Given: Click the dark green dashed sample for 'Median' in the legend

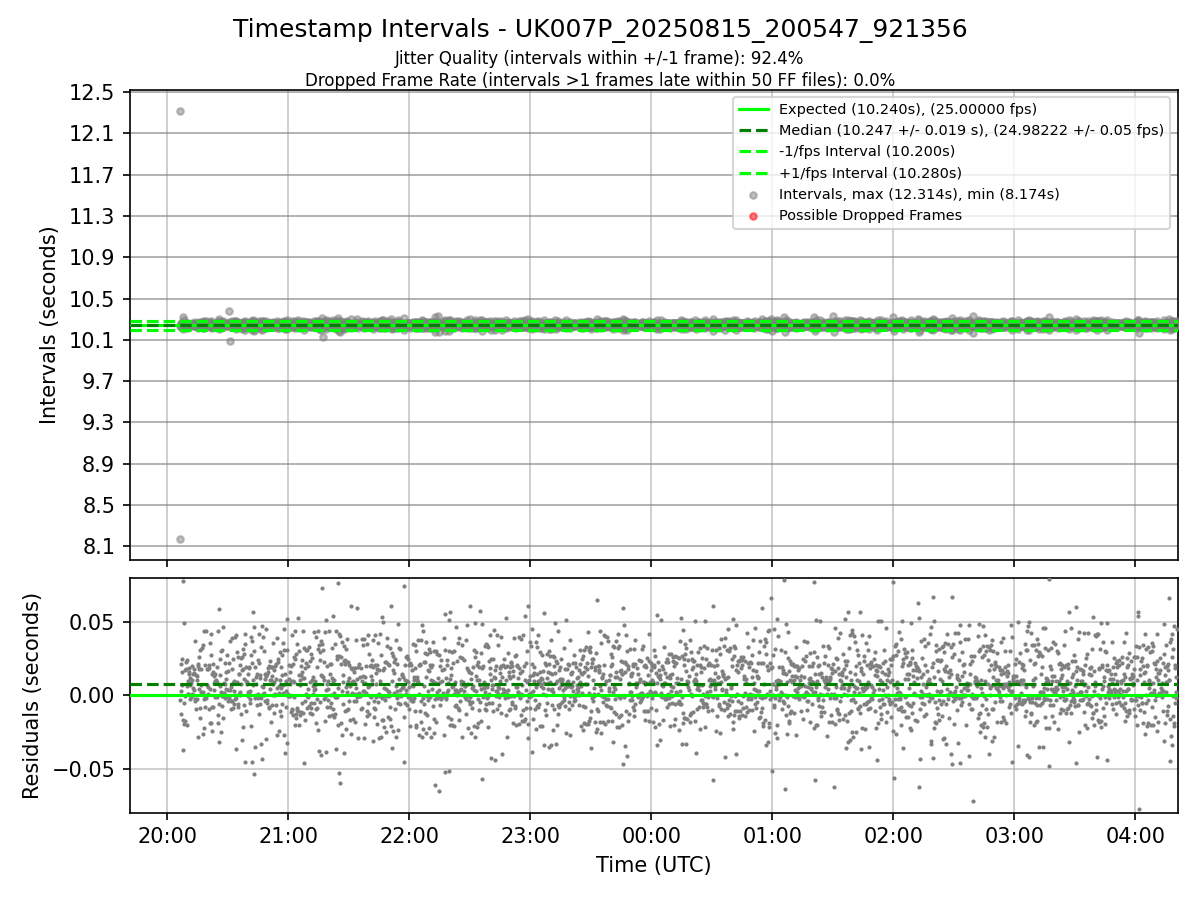Looking at the screenshot, I should coord(754,130).
